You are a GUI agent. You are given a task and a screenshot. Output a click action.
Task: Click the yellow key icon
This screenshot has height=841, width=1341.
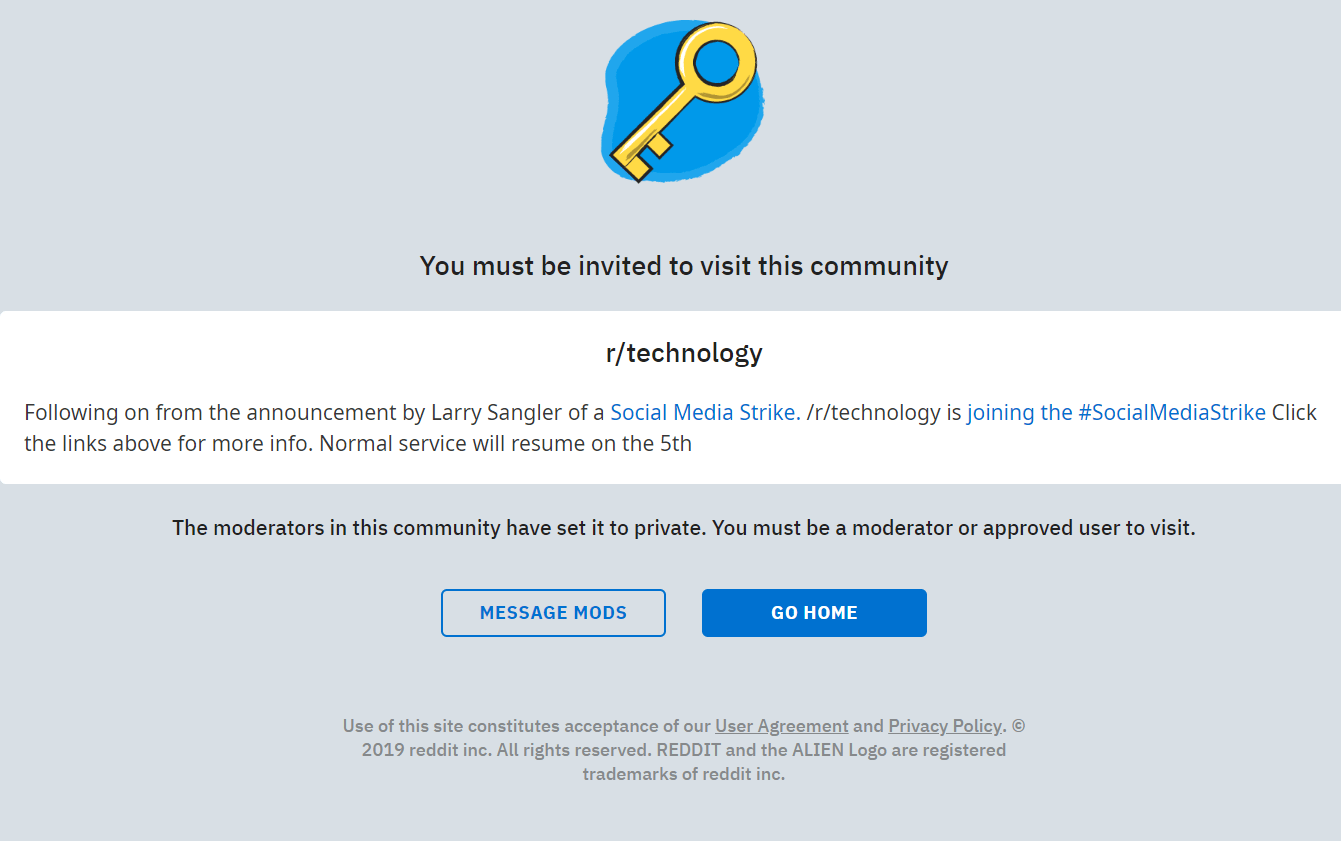tap(690, 100)
